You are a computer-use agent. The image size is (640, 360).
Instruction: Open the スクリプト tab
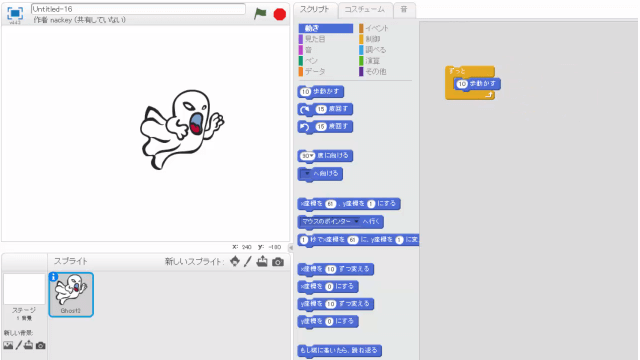(x=315, y=9)
